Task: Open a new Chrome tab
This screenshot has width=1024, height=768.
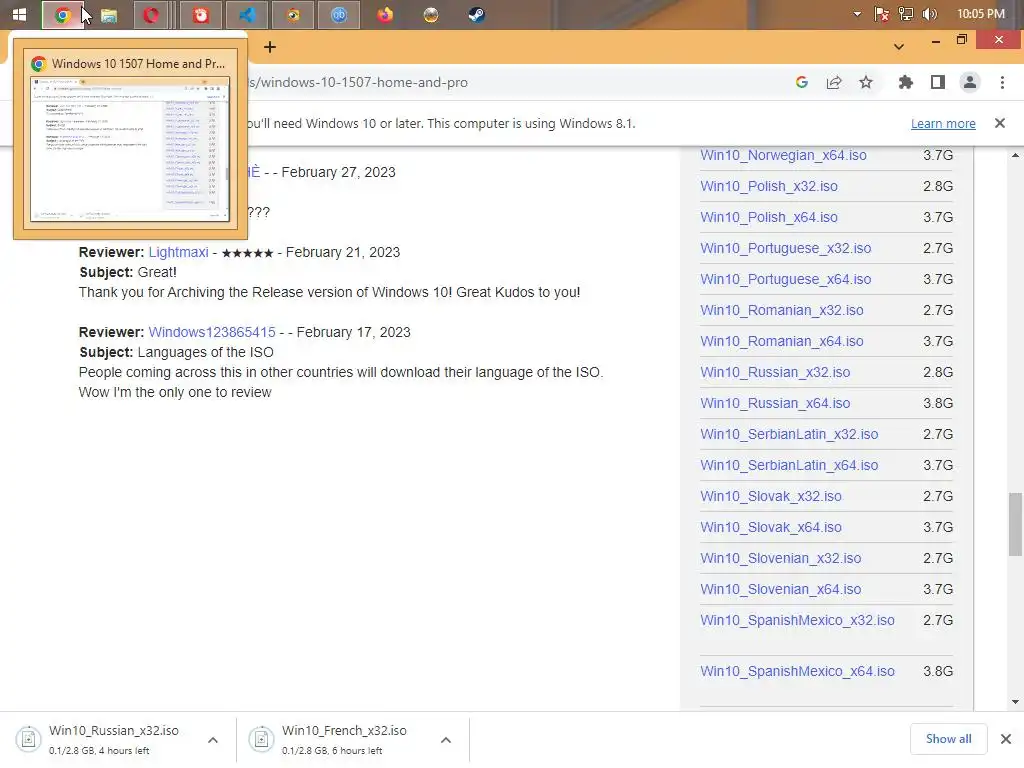Action: 270,47
